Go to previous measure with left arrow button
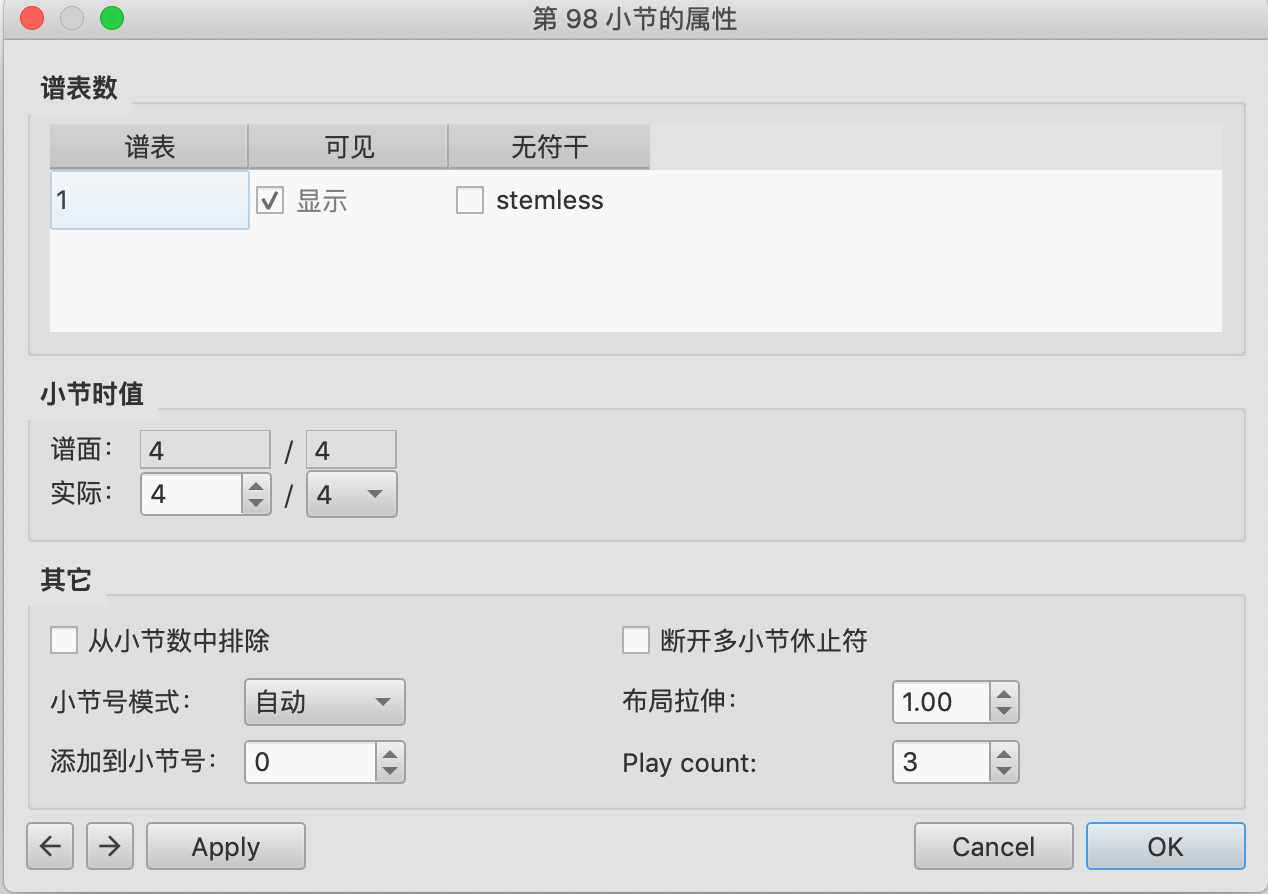This screenshot has width=1268, height=894. point(50,847)
